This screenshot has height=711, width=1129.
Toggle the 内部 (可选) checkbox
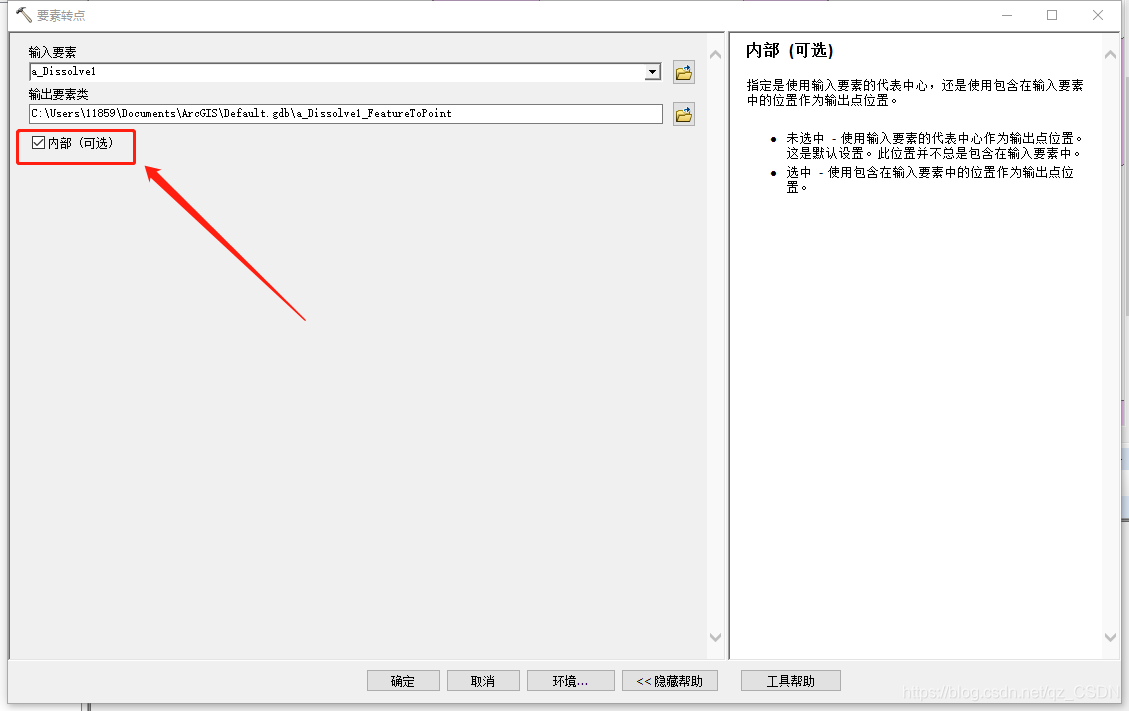point(39,143)
